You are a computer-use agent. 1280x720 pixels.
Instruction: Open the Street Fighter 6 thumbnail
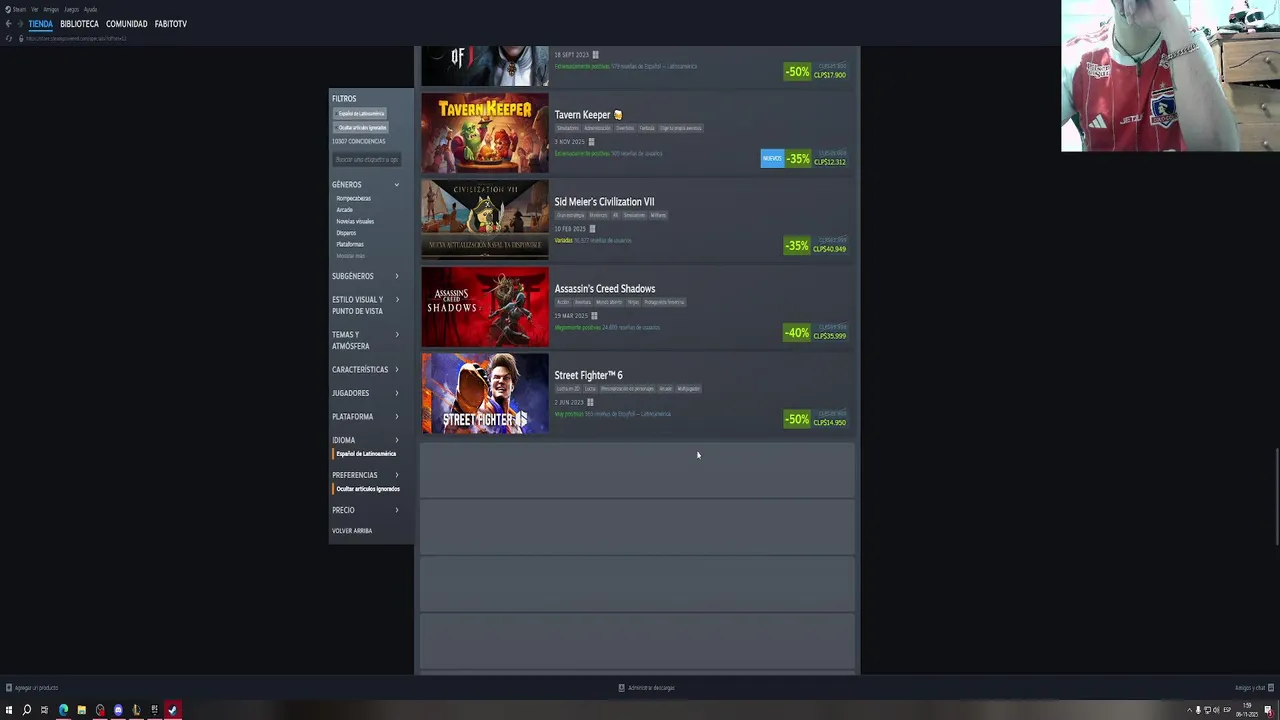(x=485, y=394)
